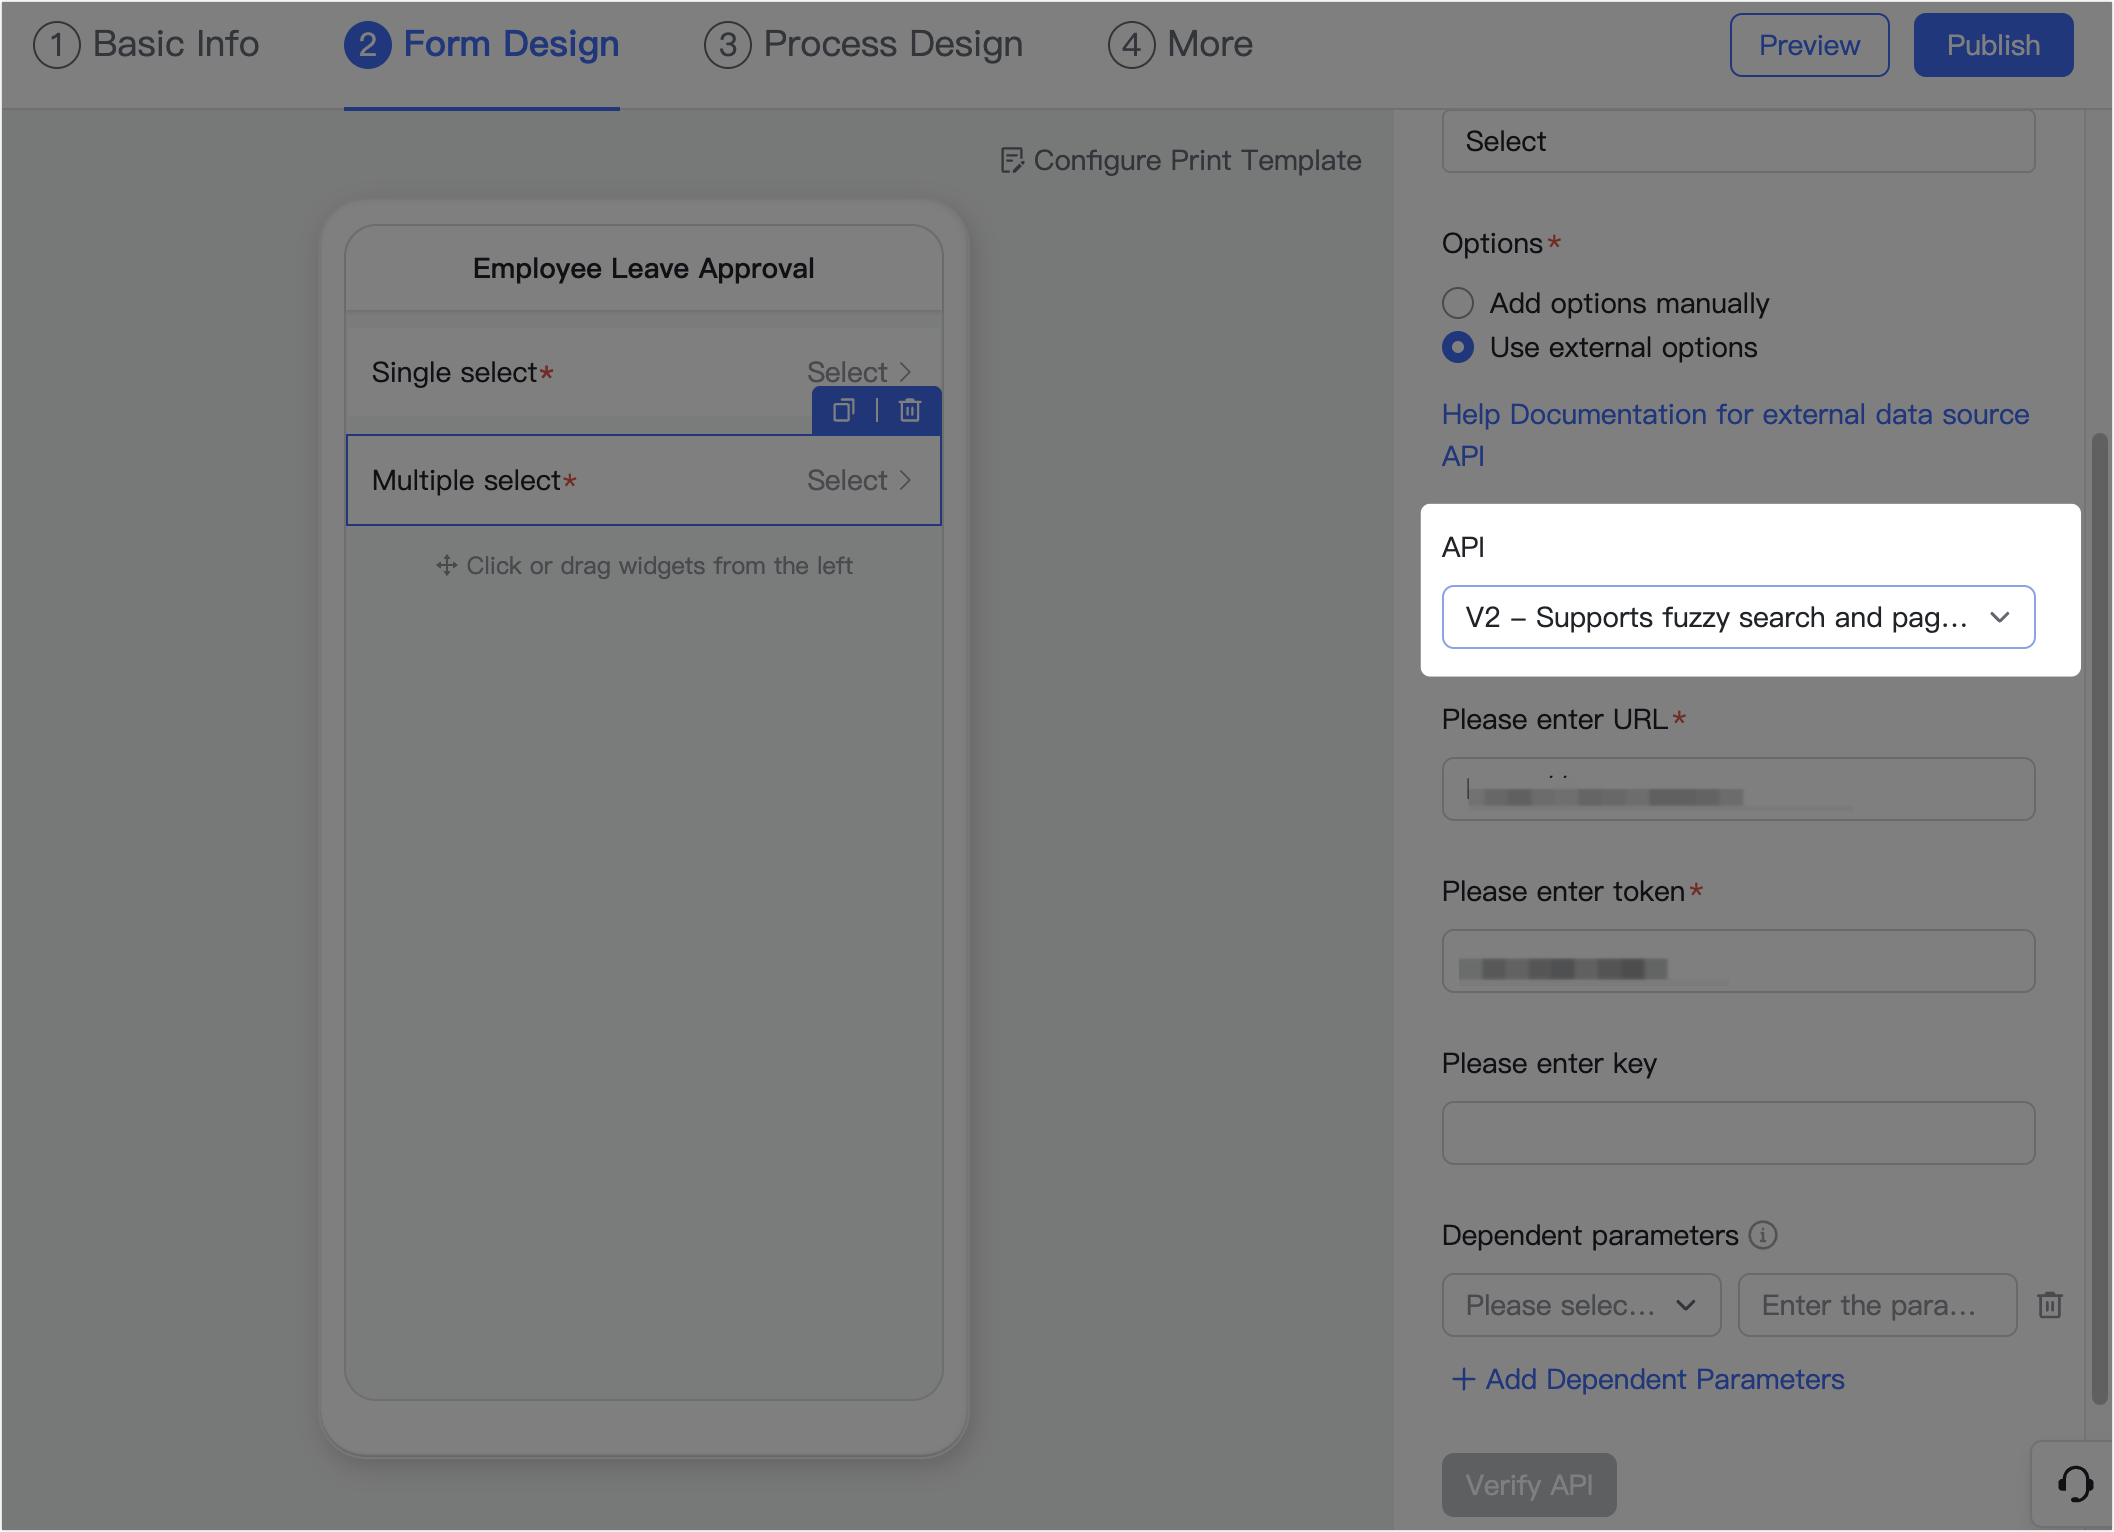Click the Please enter URL field
This screenshot has width=2114, height=1532.
(1738, 789)
